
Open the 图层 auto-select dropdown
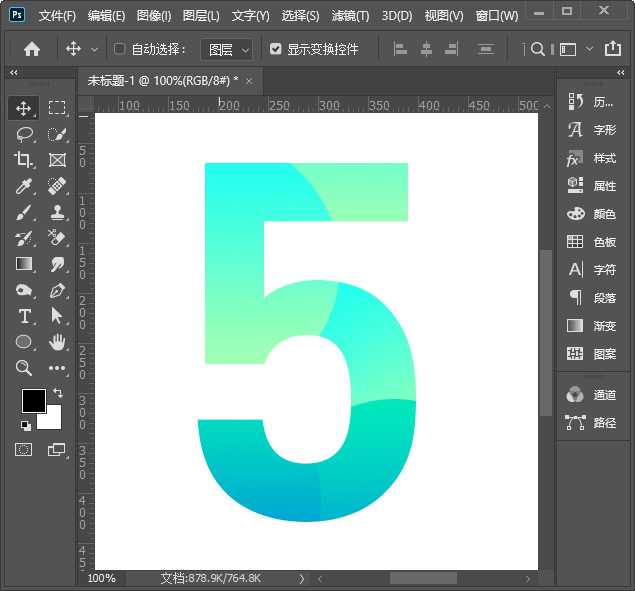click(227, 49)
